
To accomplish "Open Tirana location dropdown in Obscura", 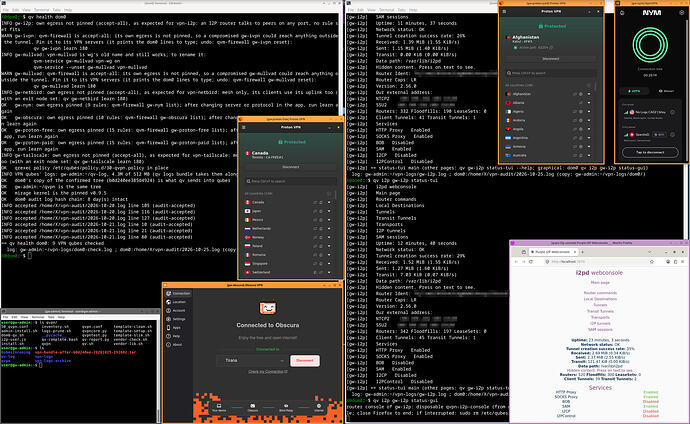I will coord(252,361).
